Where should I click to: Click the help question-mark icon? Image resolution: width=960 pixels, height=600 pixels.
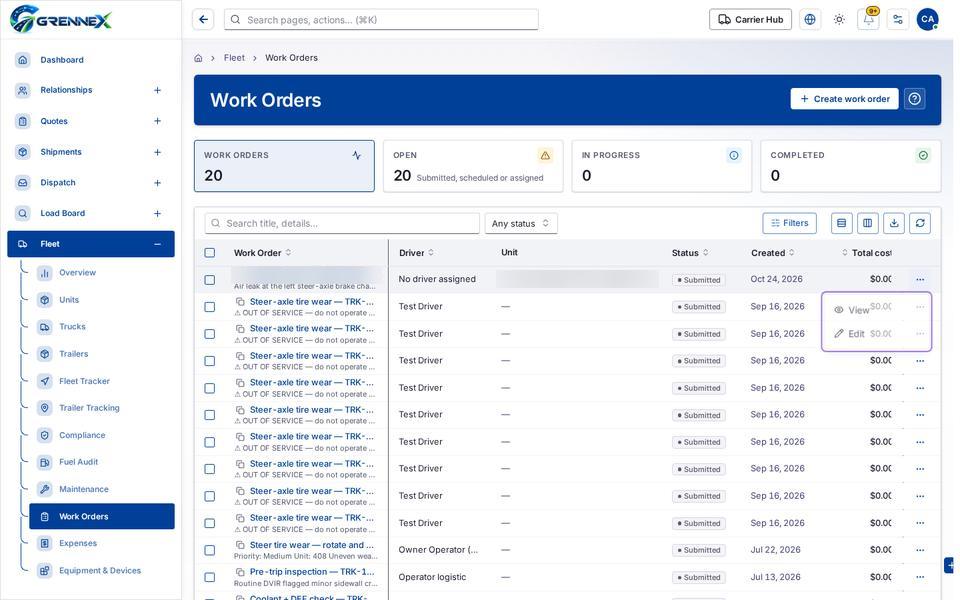pyautogui.click(x=915, y=99)
